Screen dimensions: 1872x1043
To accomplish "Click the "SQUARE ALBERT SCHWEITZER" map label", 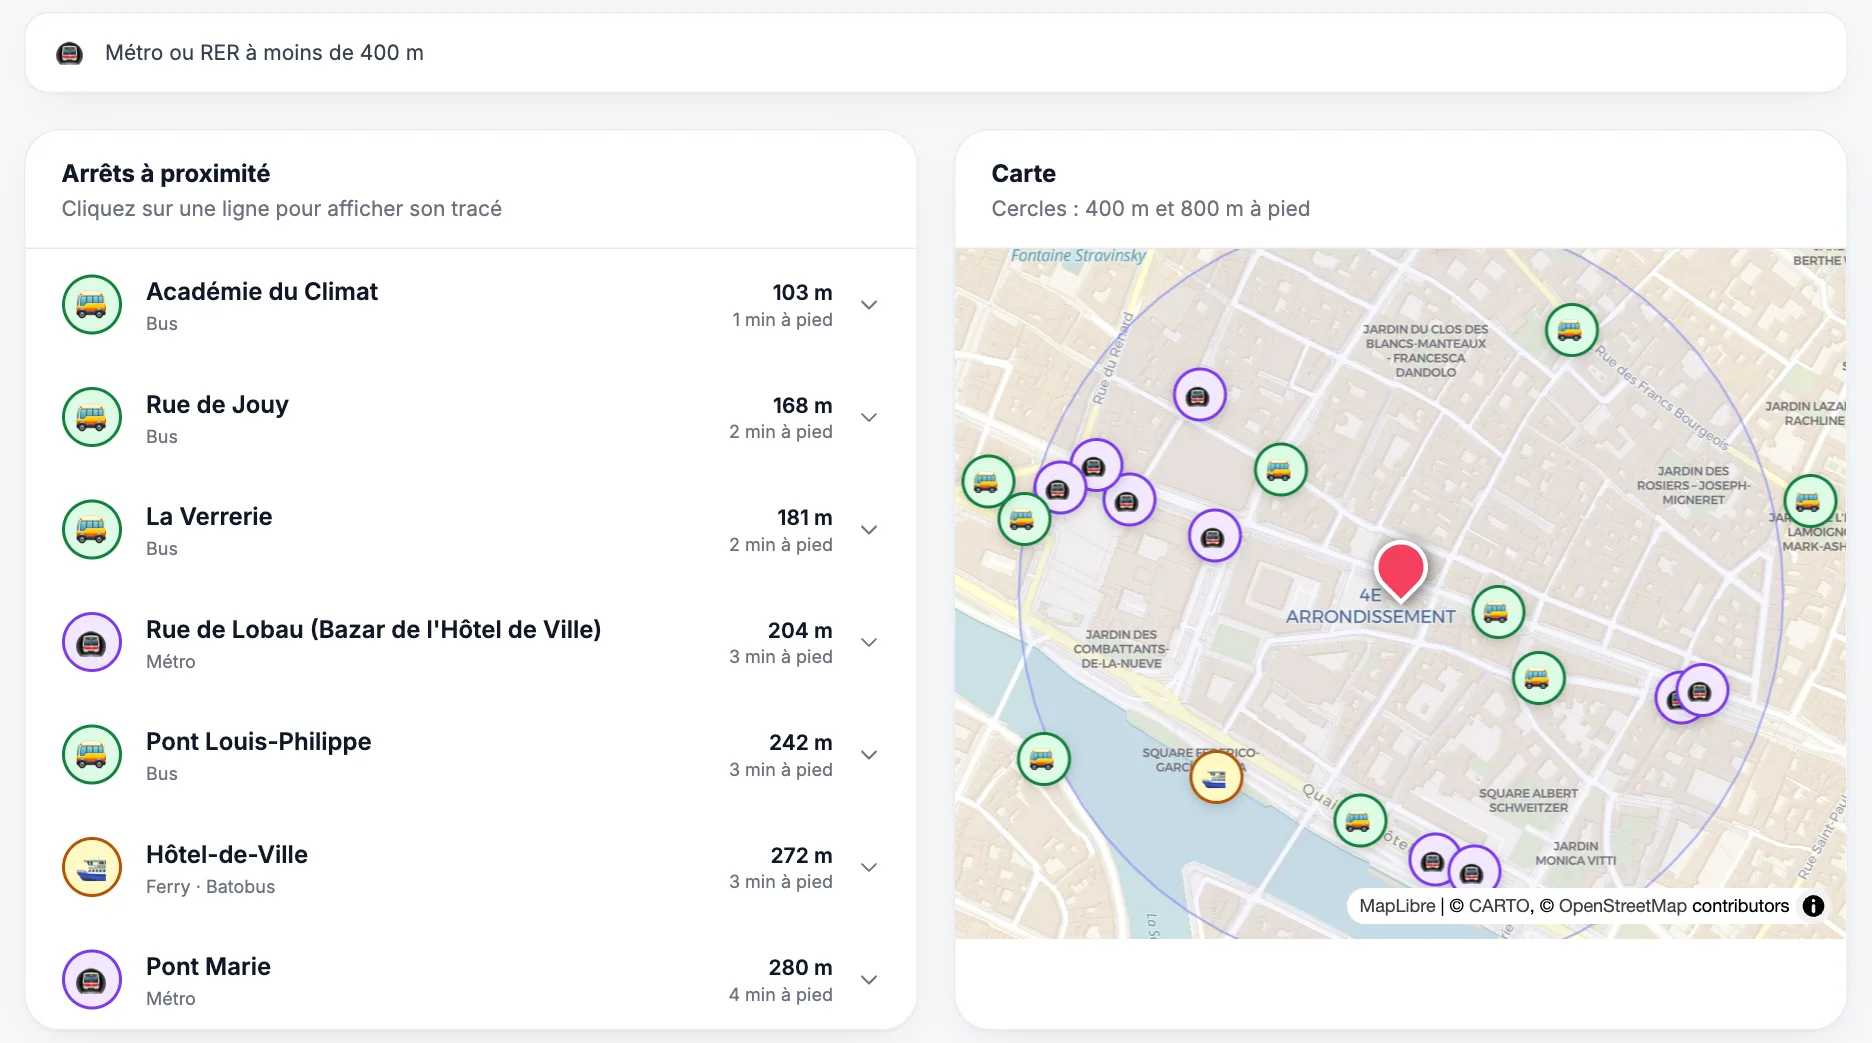I will (x=1528, y=800).
